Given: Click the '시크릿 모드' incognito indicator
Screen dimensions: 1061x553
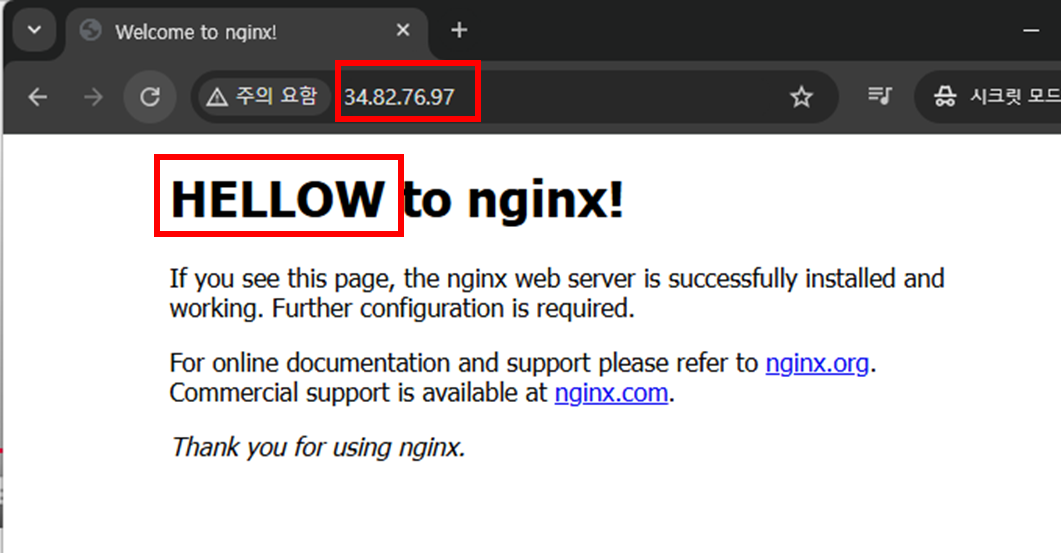Looking at the screenshot, I should pyautogui.click(x=989, y=97).
